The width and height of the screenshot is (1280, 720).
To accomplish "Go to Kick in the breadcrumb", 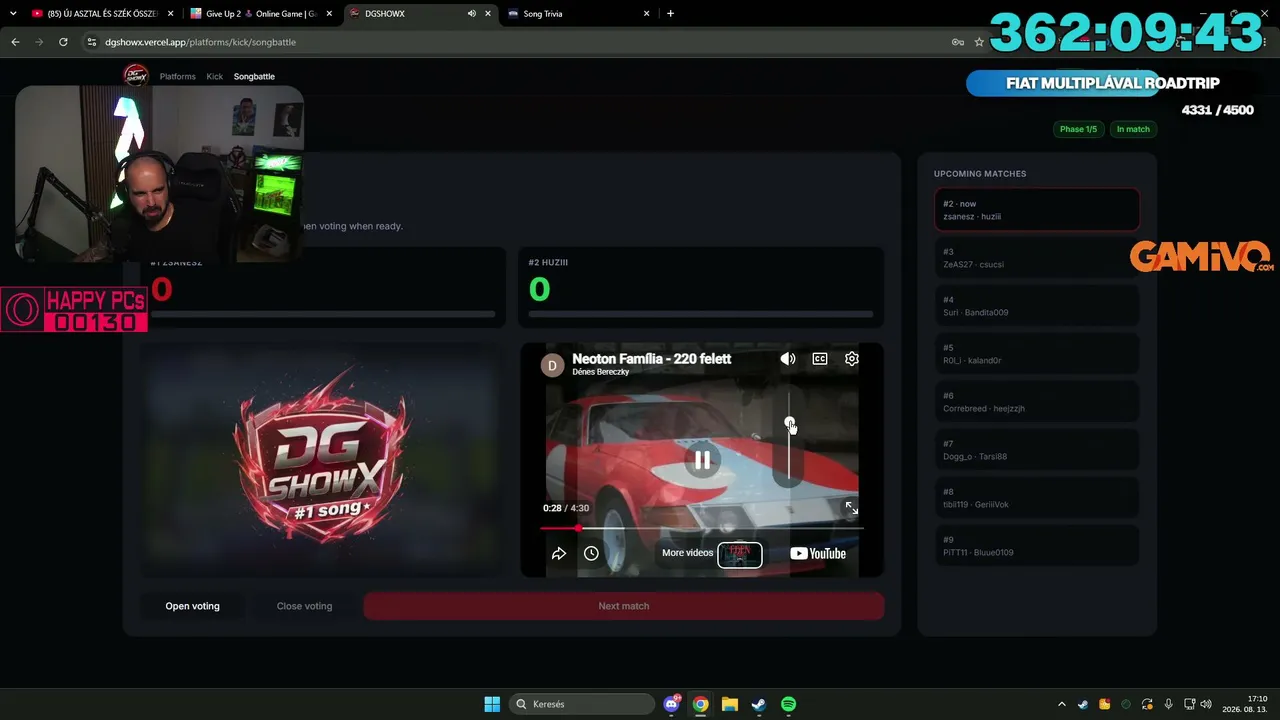I will pyautogui.click(x=215, y=76).
